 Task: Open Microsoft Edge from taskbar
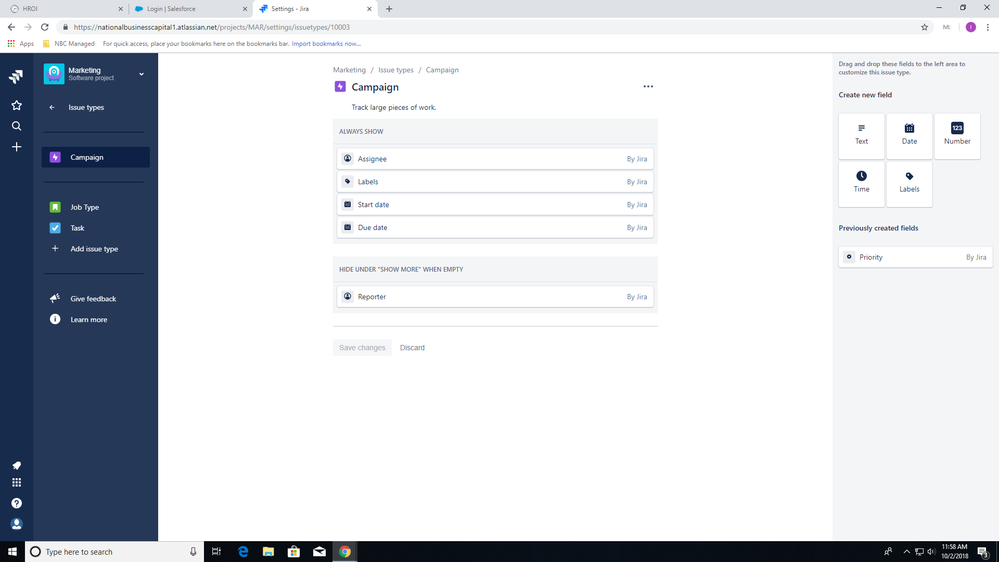click(243, 552)
